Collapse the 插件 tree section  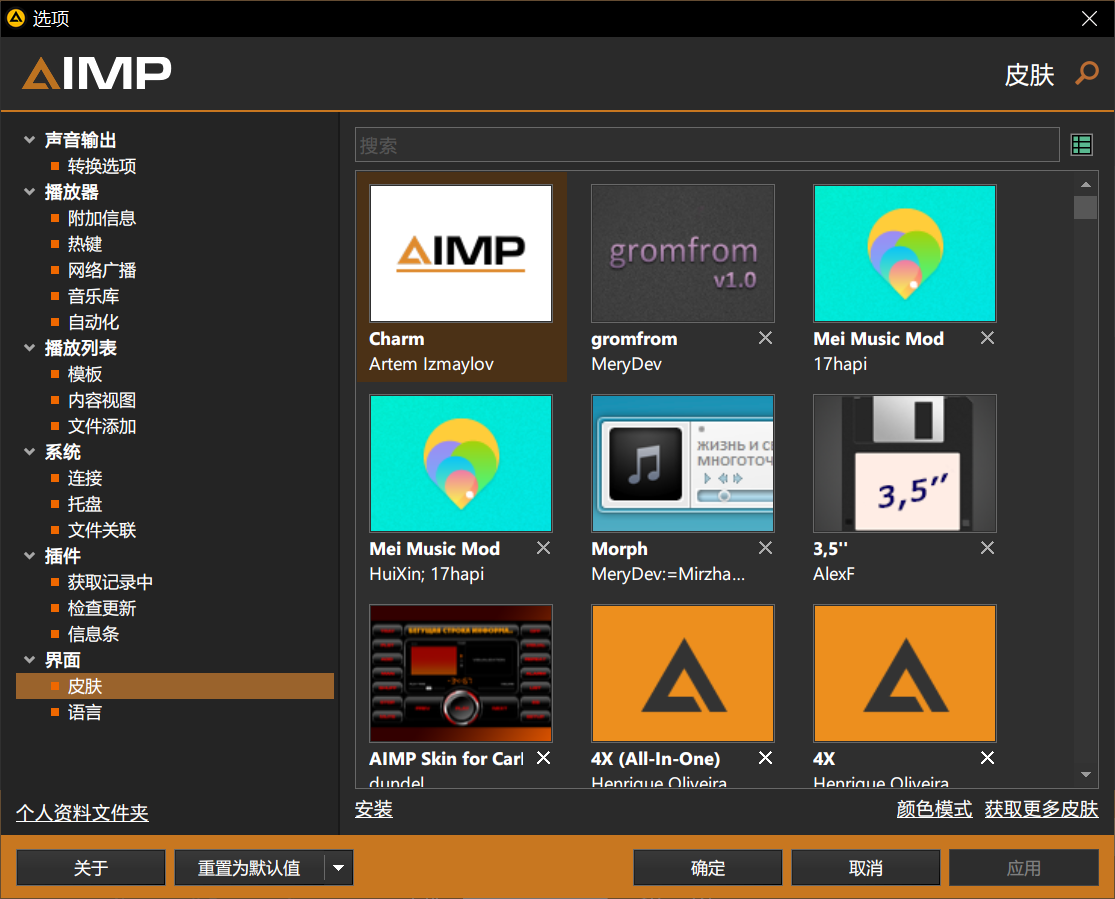coord(29,555)
